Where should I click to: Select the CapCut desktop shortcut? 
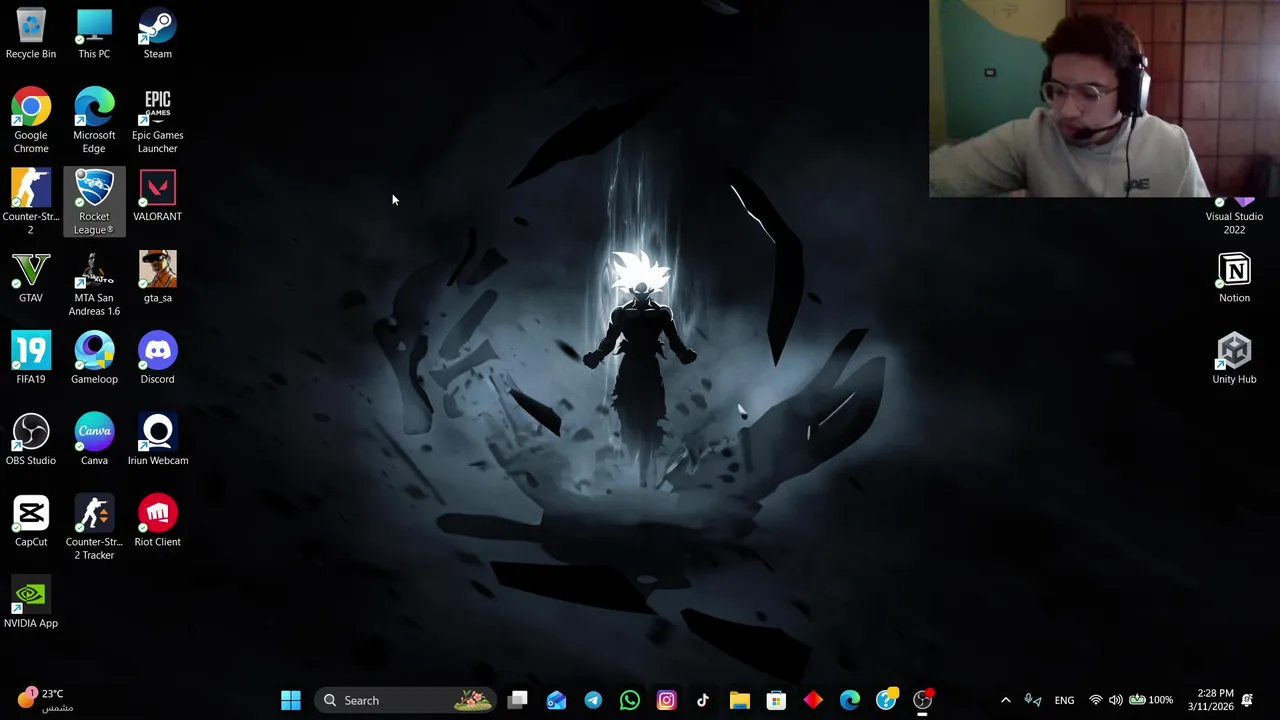pos(31,521)
